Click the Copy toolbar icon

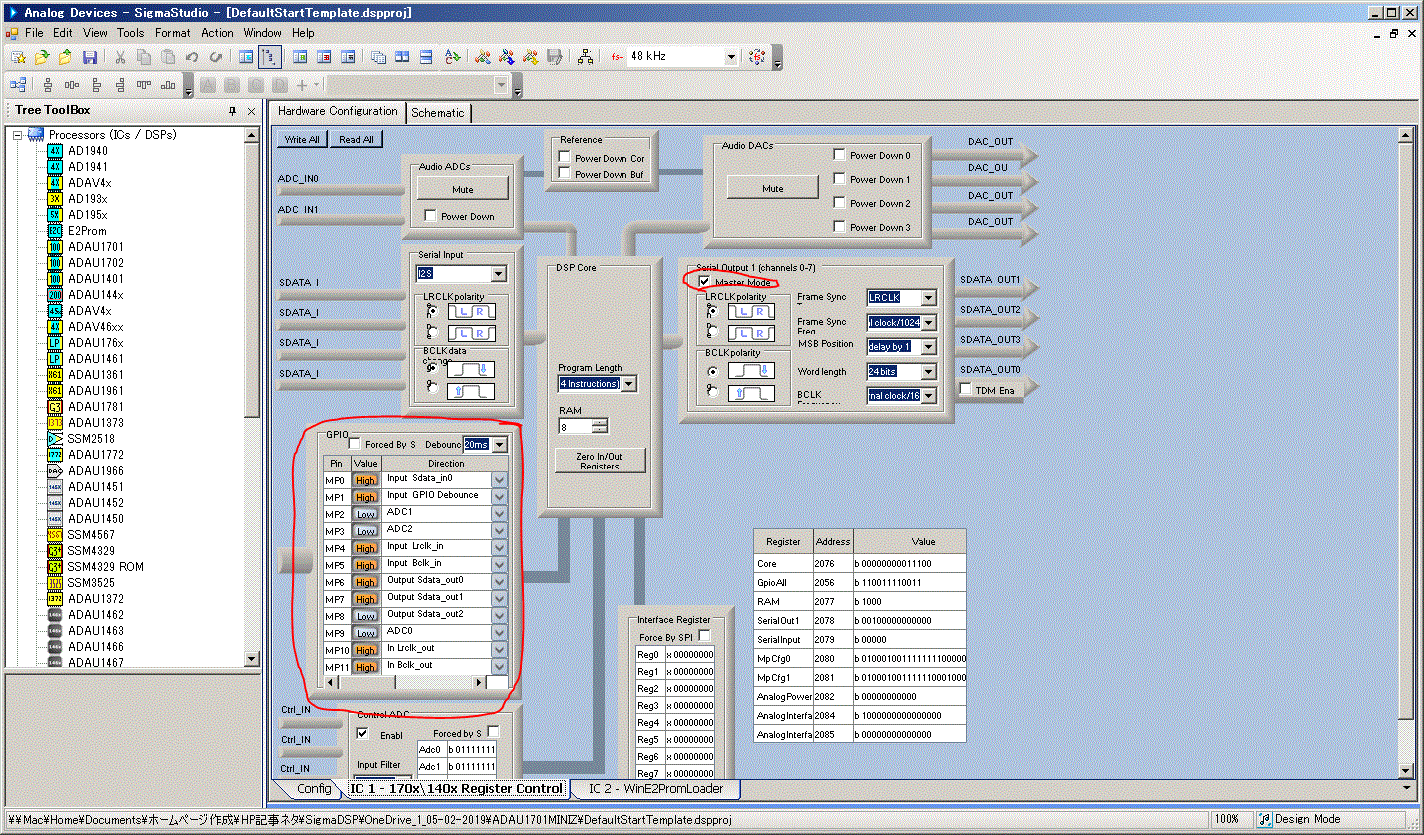[x=144, y=57]
